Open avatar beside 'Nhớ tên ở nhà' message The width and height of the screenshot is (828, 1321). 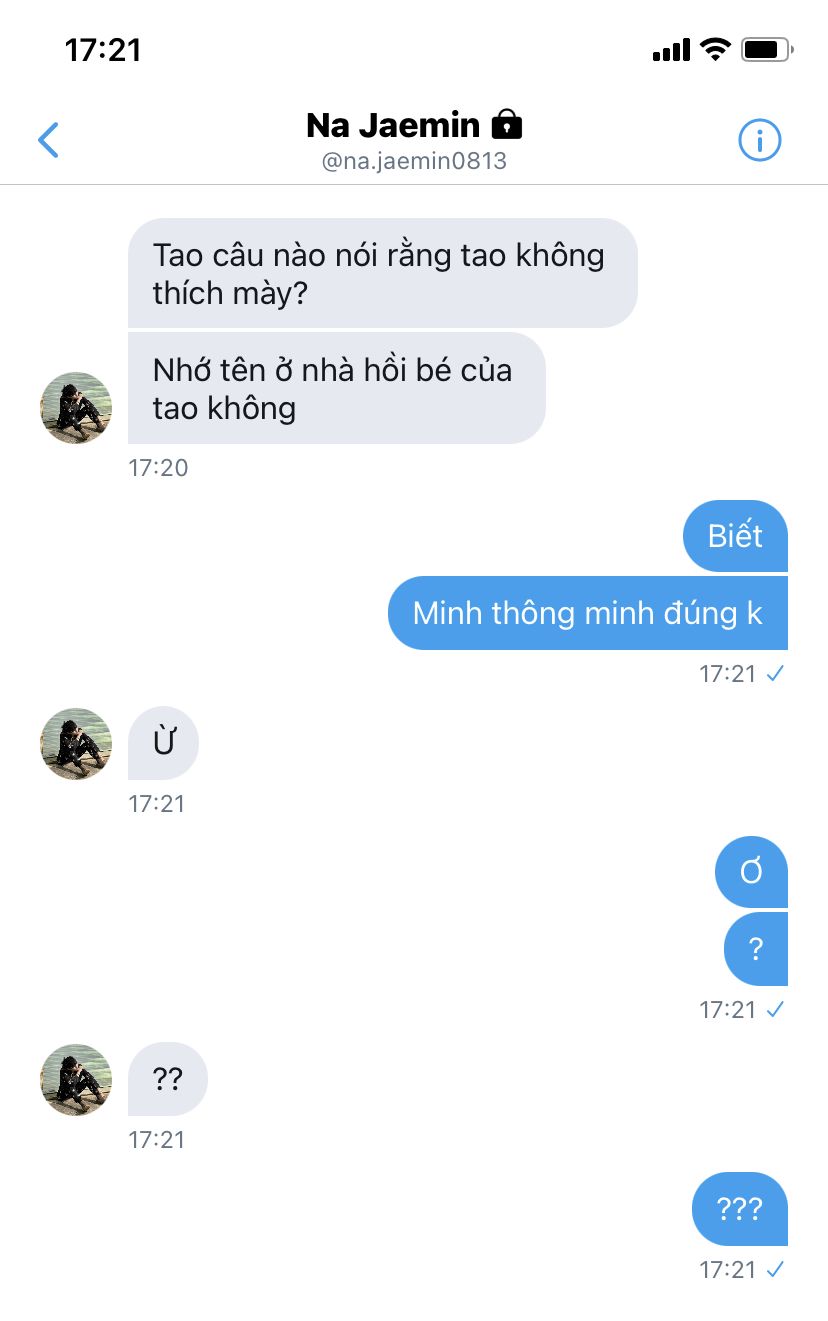tap(76, 408)
